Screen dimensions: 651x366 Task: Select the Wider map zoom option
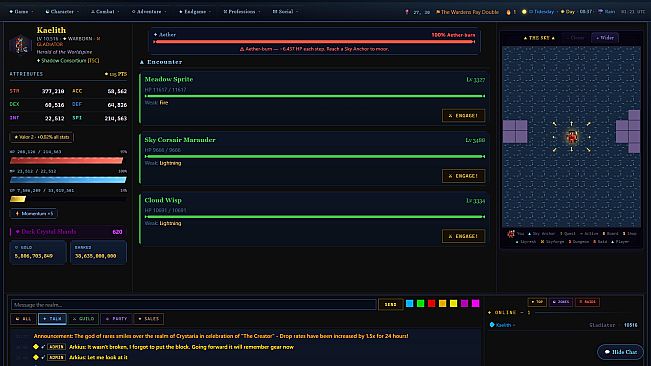coord(605,38)
